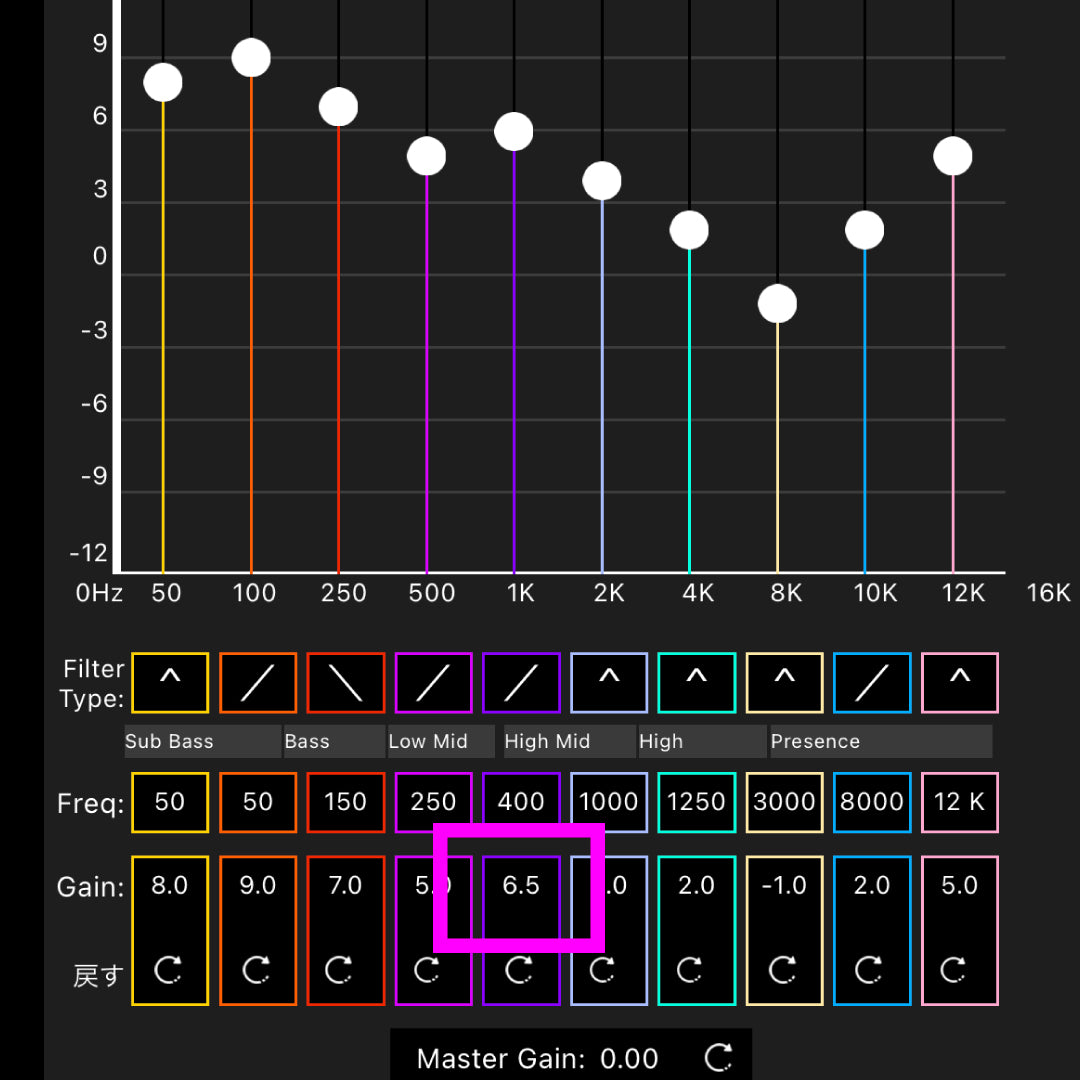1080x1080 pixels.
Task: Select the Sub Bass range label
Action: pyautogui.click(x=202, y=741)
